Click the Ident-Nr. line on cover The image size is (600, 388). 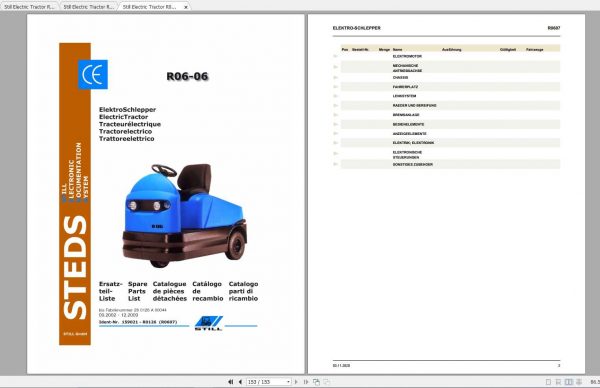click(138, 322)
